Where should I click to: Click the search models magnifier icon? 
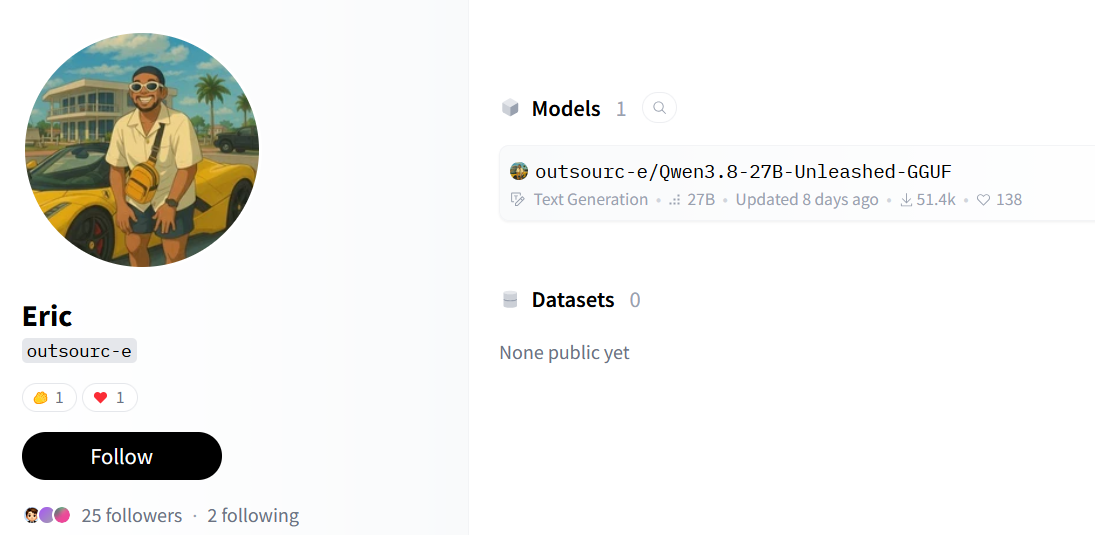point(659,108)
